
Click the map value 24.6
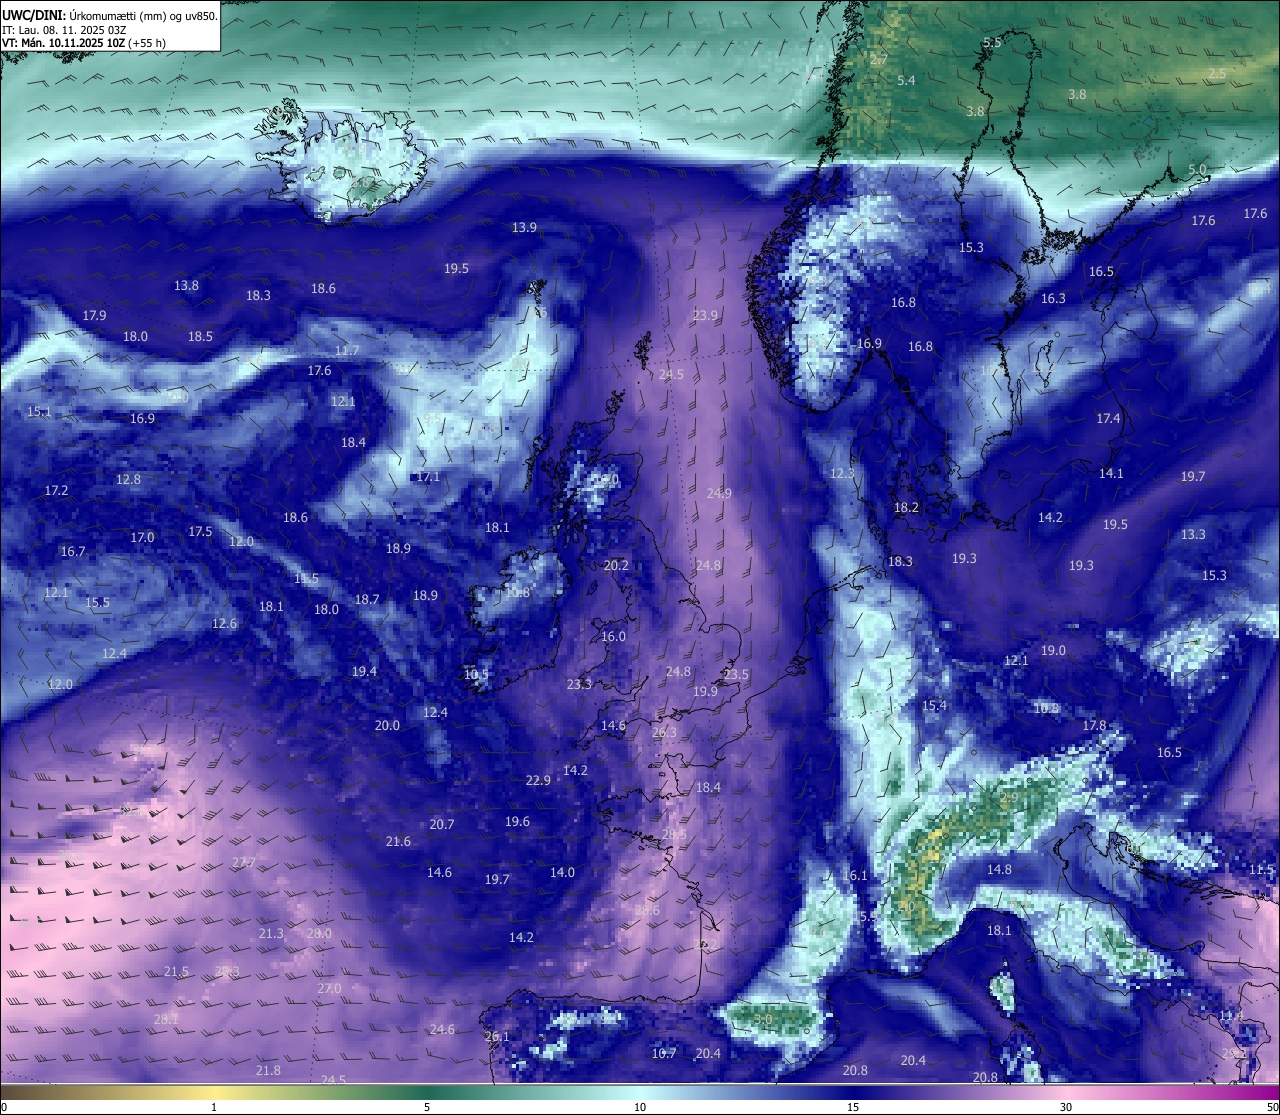point(442,1029)
